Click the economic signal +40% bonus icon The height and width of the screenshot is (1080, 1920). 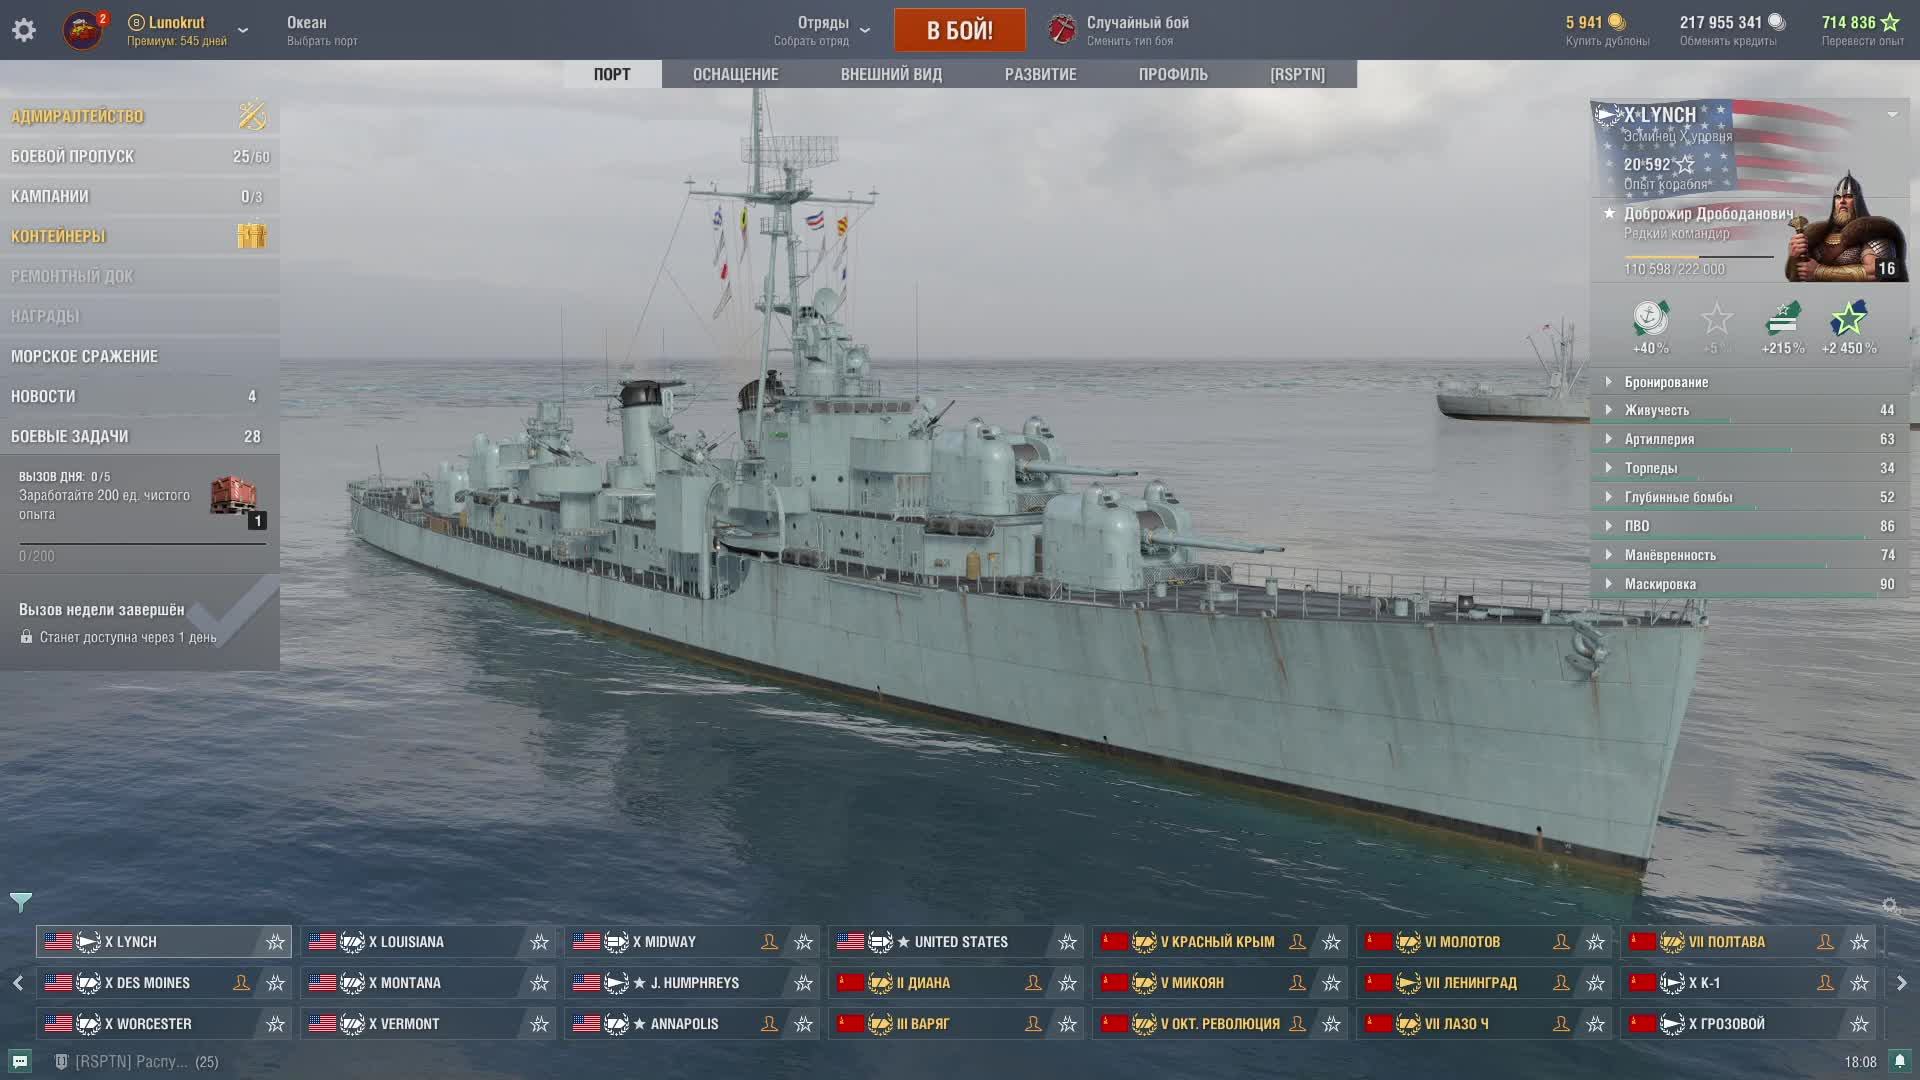[1650, 319]
